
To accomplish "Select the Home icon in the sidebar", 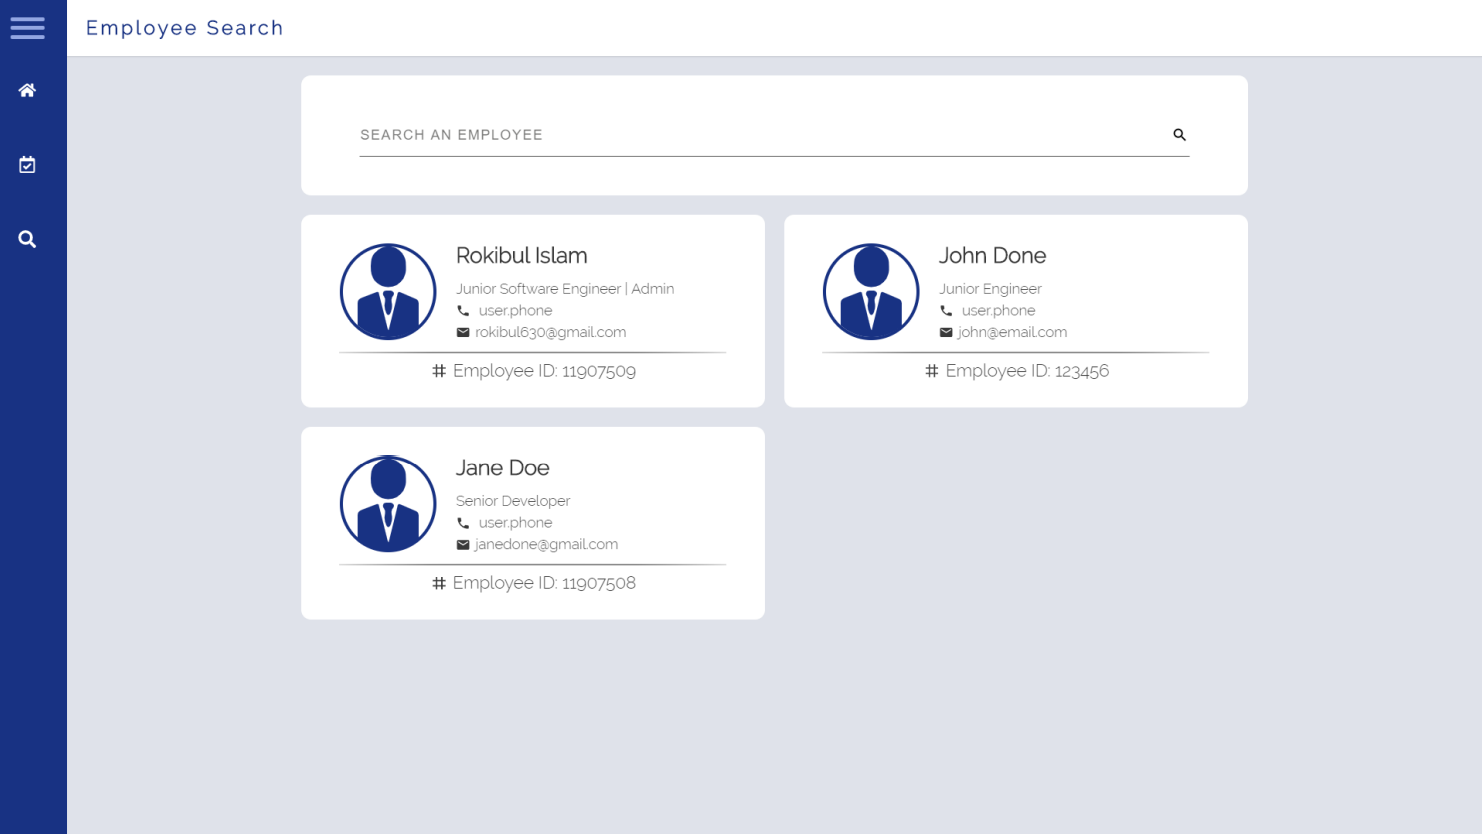I will (x=27, y=90).
